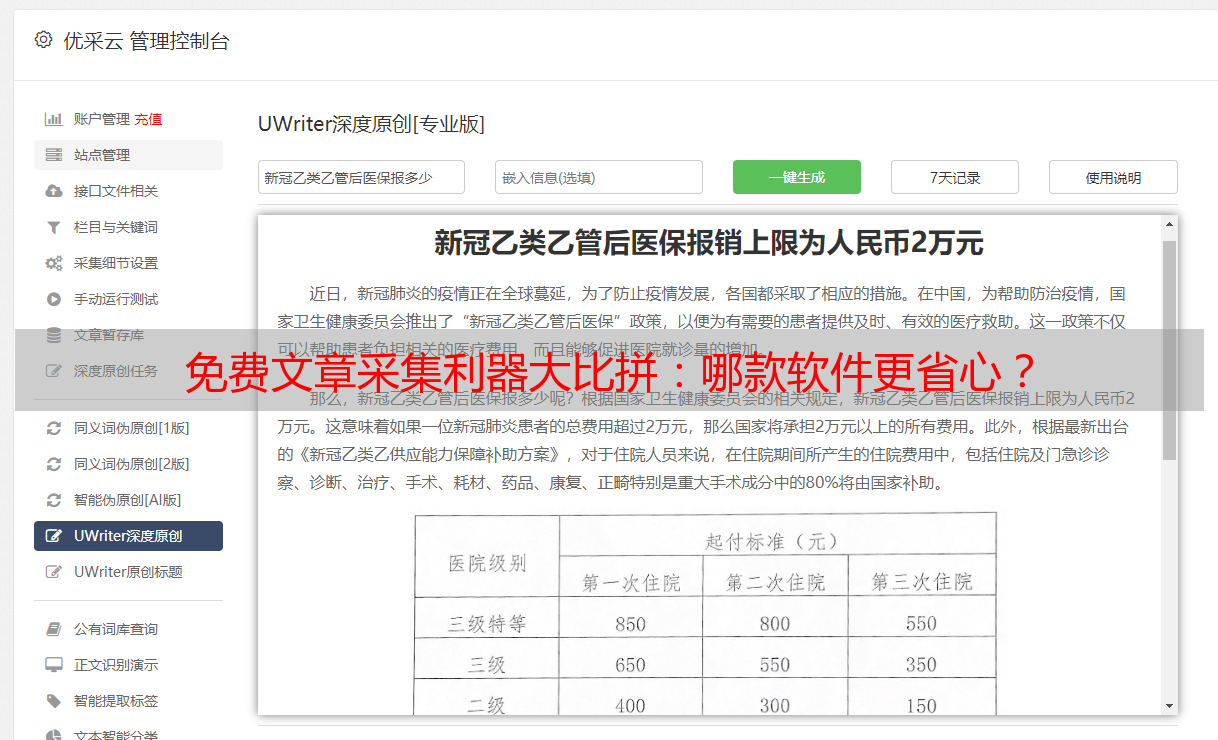
Task: Click the gear icon beside 优采云 管理控制台
Action: (43, 40)
